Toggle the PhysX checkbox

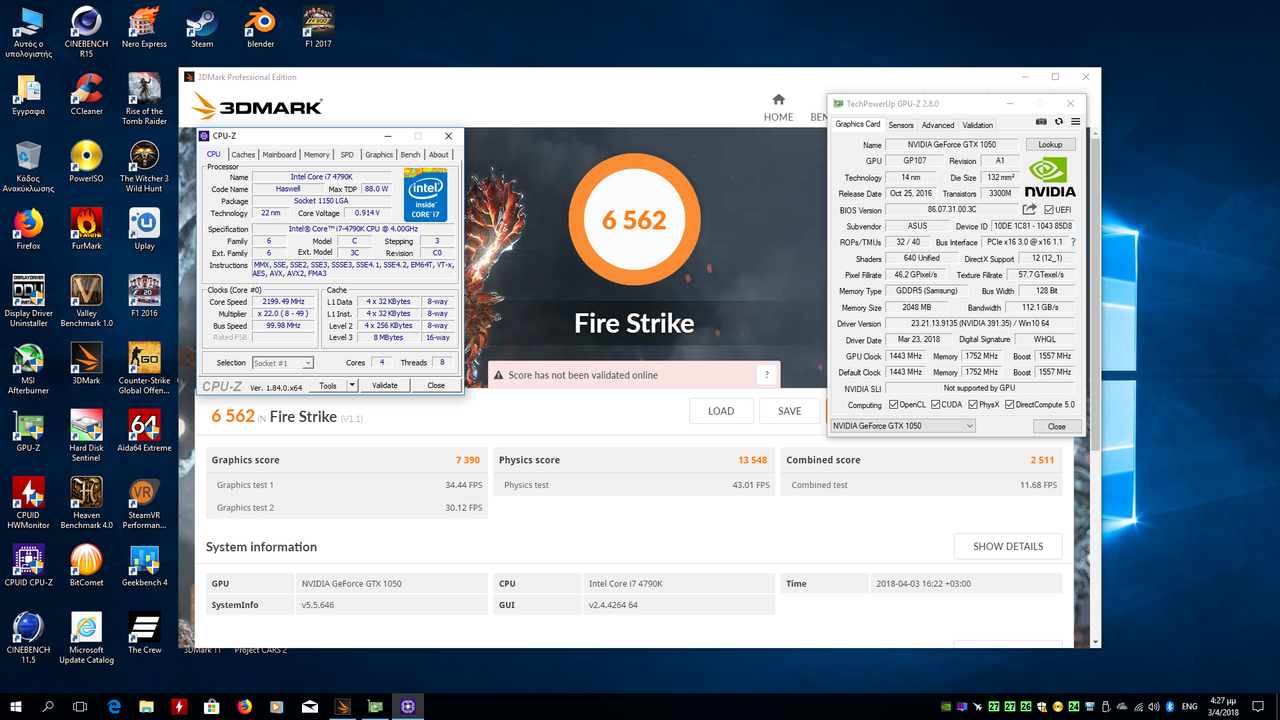[x=972, y=405]
